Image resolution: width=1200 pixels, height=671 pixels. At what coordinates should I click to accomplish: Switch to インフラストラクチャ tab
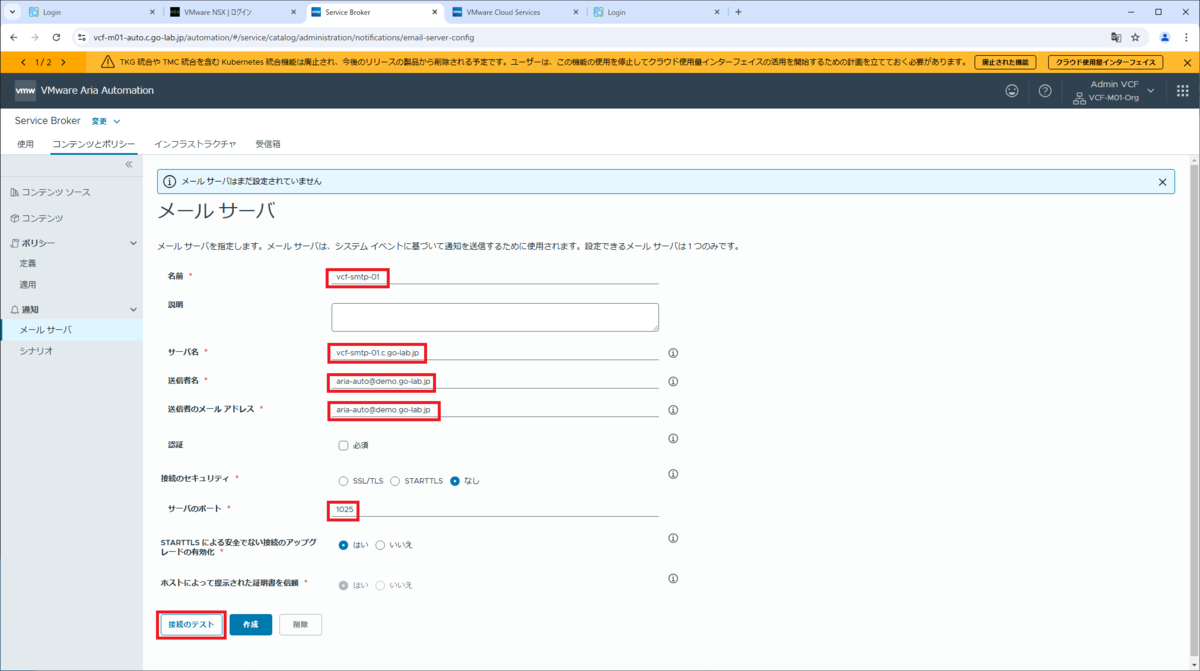(x=195, y=144)
